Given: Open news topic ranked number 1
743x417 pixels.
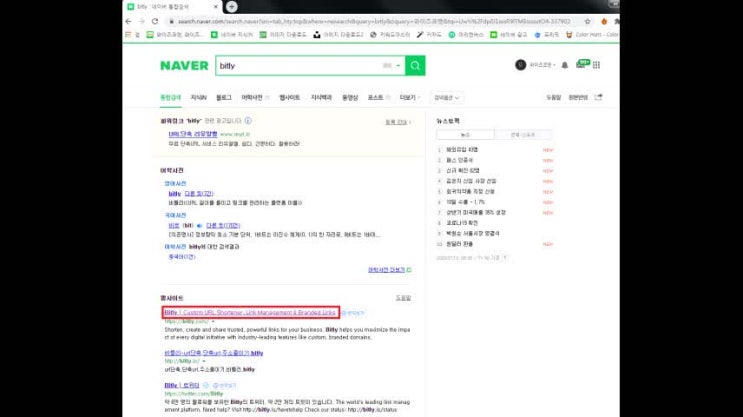Looking at the screenshot, I should 462,150.
